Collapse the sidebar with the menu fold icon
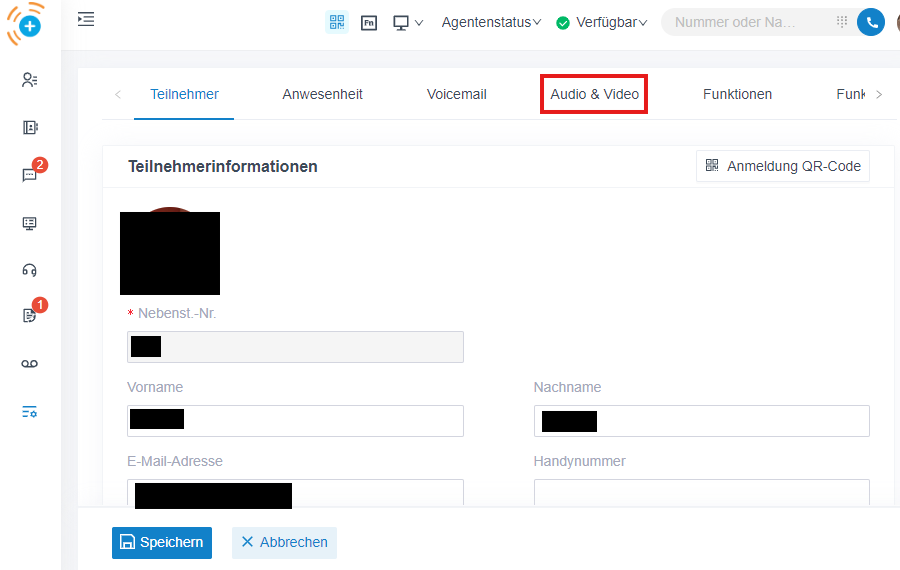The width and height of the screenshot is (900, 570). (86, 19)
